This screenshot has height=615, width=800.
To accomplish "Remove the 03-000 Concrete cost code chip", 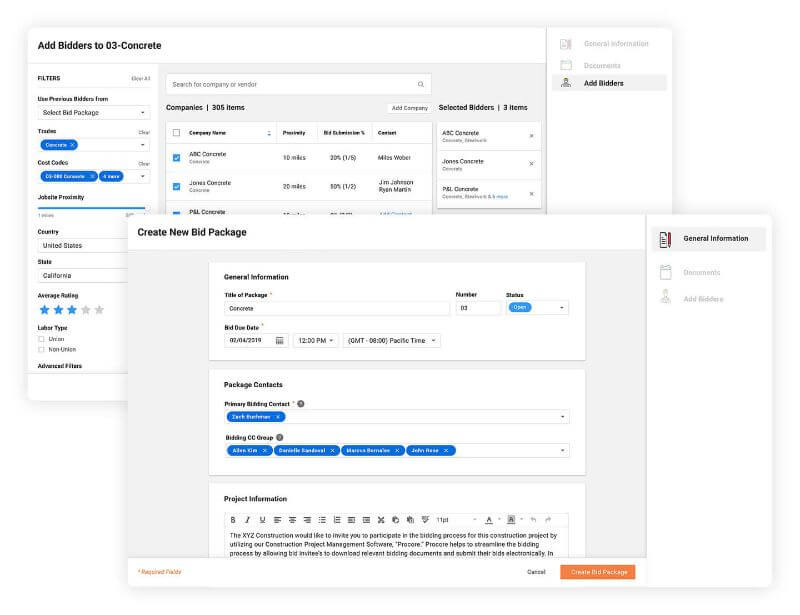I will (x=92, y=176).
